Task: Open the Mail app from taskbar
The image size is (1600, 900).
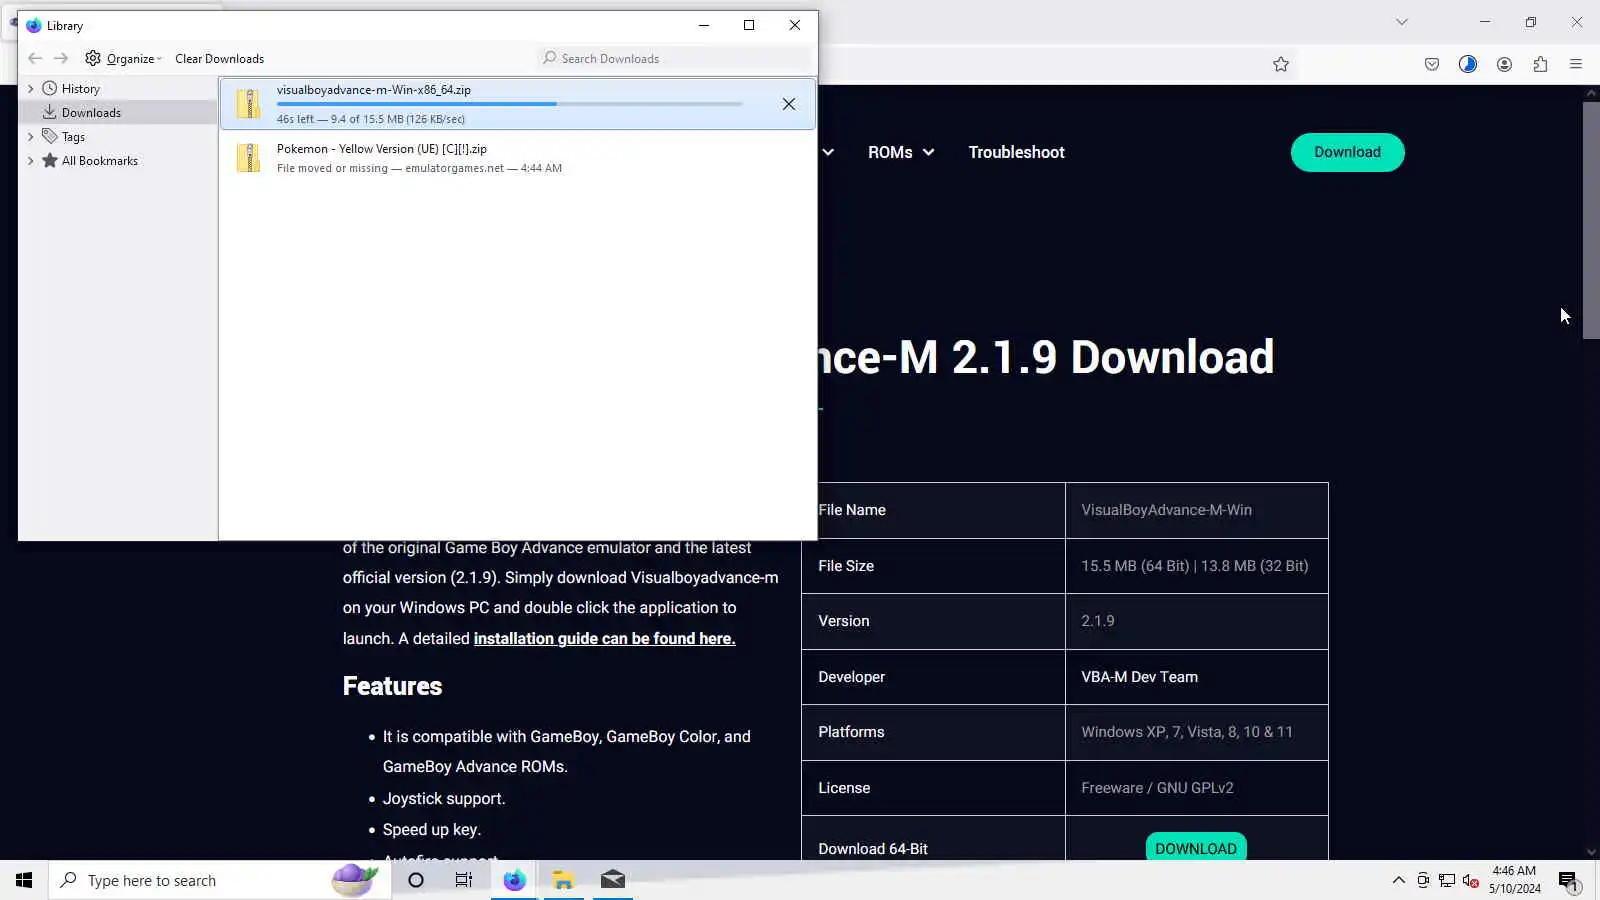Action: pos(612,880)
